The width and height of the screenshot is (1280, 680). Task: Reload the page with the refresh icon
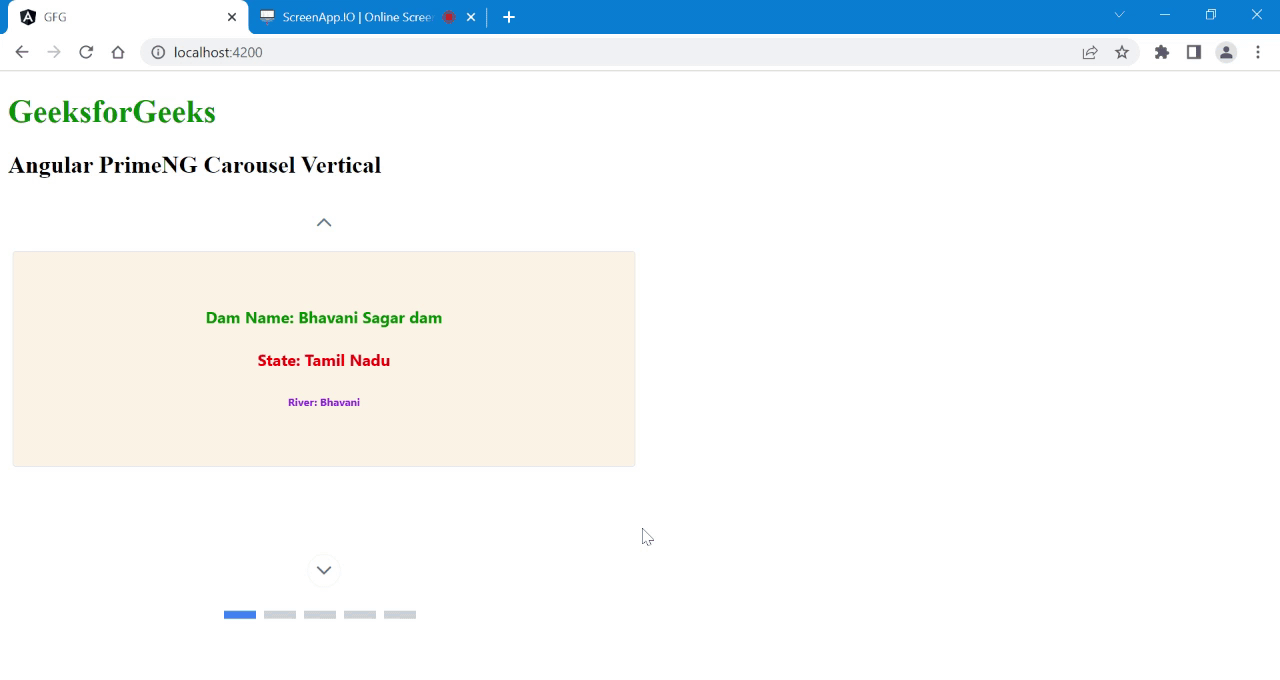(85, 52)
